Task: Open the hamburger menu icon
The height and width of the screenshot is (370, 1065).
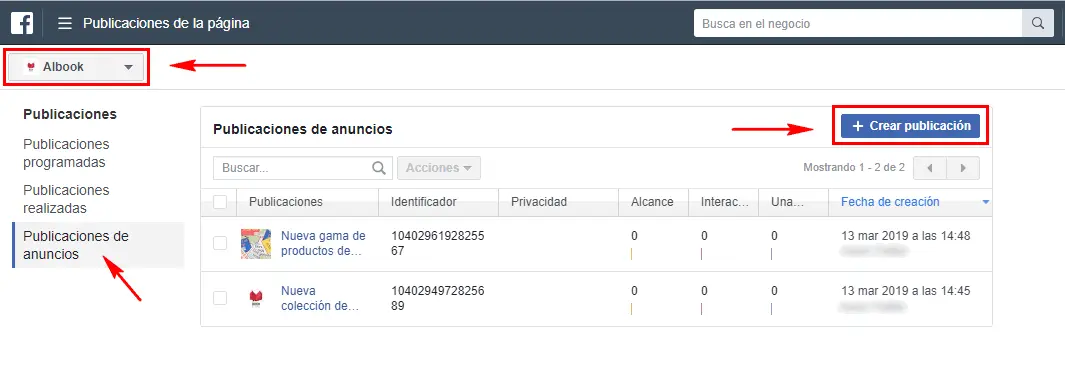Action: pyautogui.click(x=65, y=23)
